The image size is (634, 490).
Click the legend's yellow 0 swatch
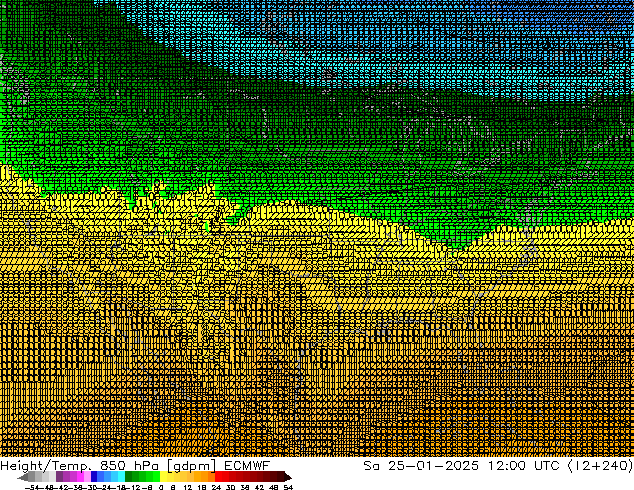[163, 477]
